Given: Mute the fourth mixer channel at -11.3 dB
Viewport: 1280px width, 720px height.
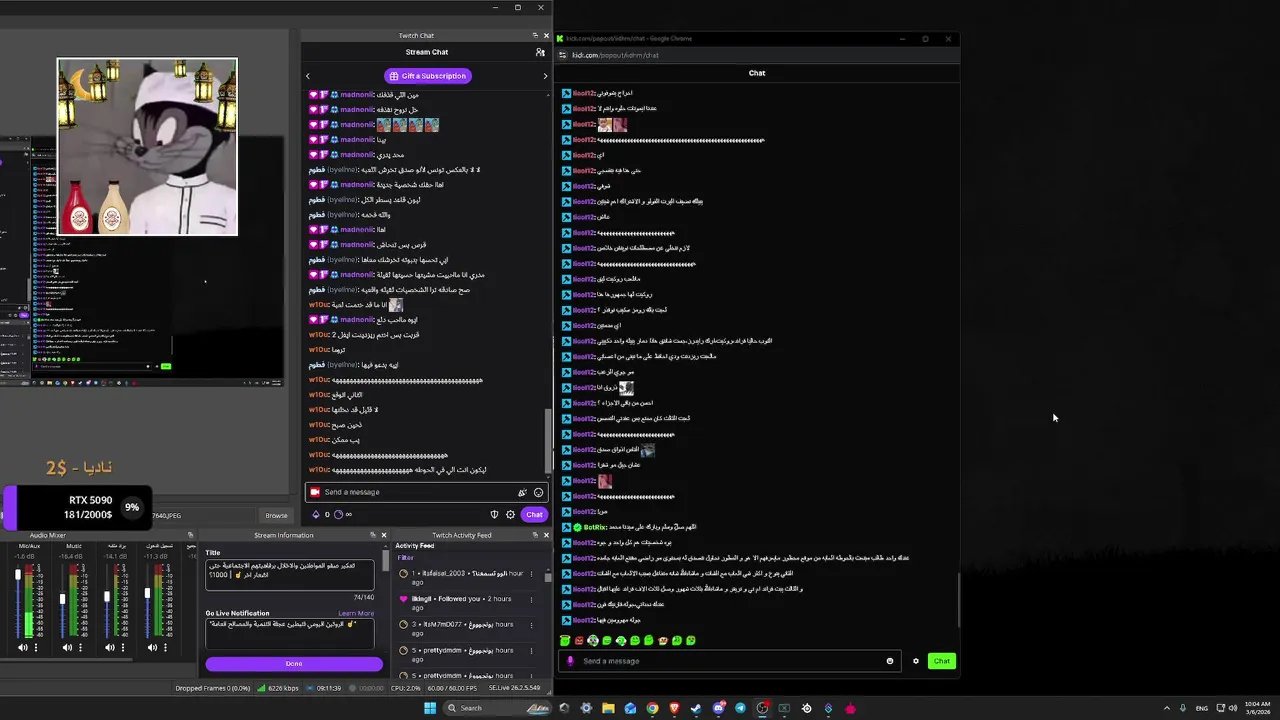Looking at the screenshot, I should click(x=152, y=647).
